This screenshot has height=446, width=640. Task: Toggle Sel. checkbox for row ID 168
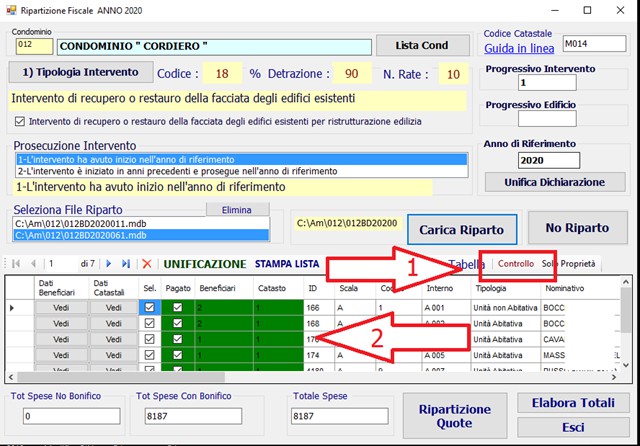150,323
